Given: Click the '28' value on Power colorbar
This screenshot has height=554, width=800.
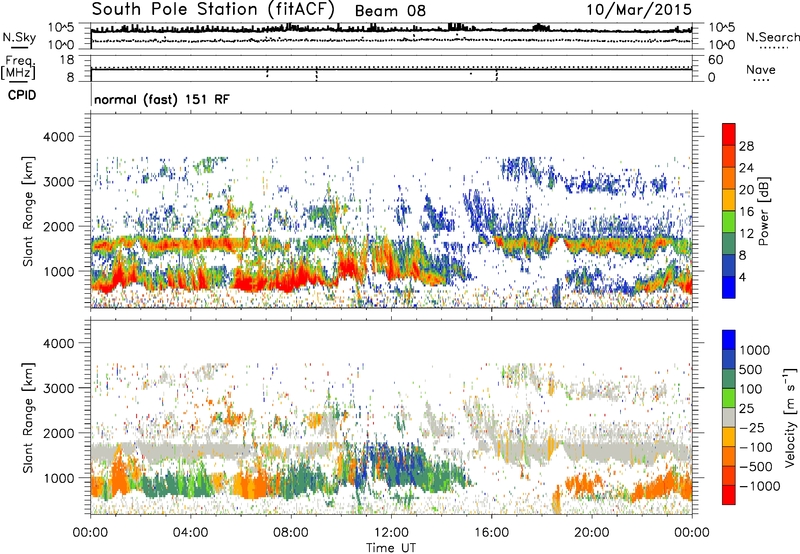Looking at the screenshot, I should pos(746,146).
